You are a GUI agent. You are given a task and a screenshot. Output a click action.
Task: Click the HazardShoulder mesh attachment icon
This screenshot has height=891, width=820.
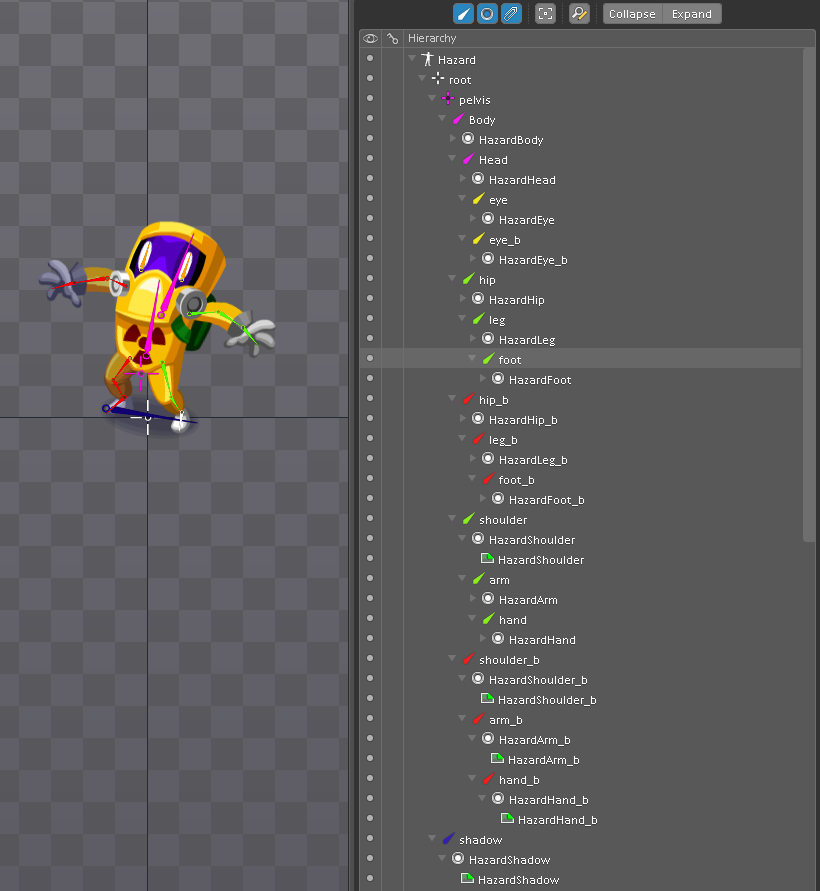[x=487, y=559]
